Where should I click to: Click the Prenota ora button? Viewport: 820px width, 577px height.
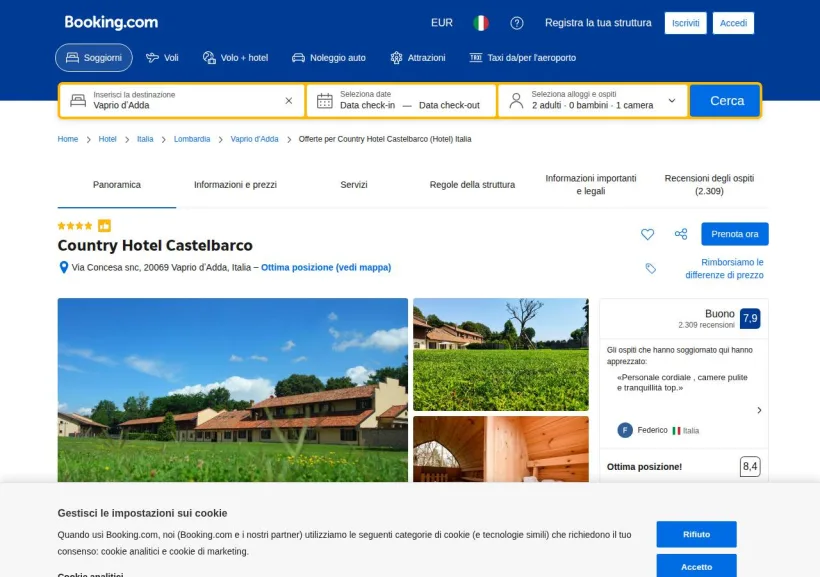735,234
